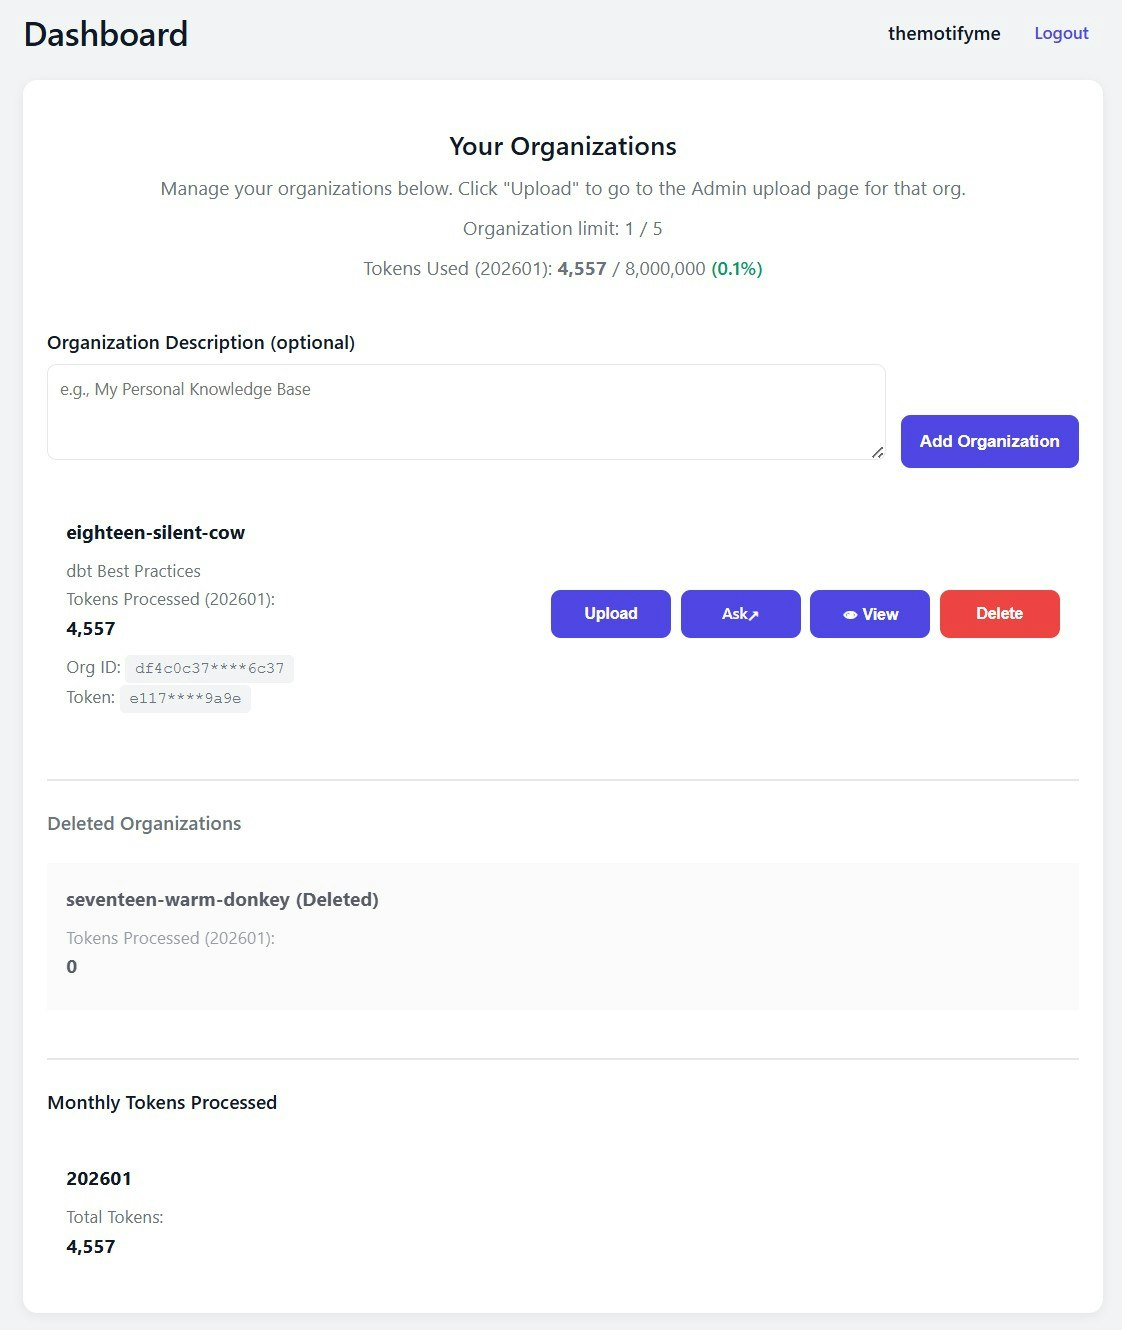Viewport: 1122px width, 1330px height.
Task: Click the eye icon on the View button
Action: [x=849, y=614]
